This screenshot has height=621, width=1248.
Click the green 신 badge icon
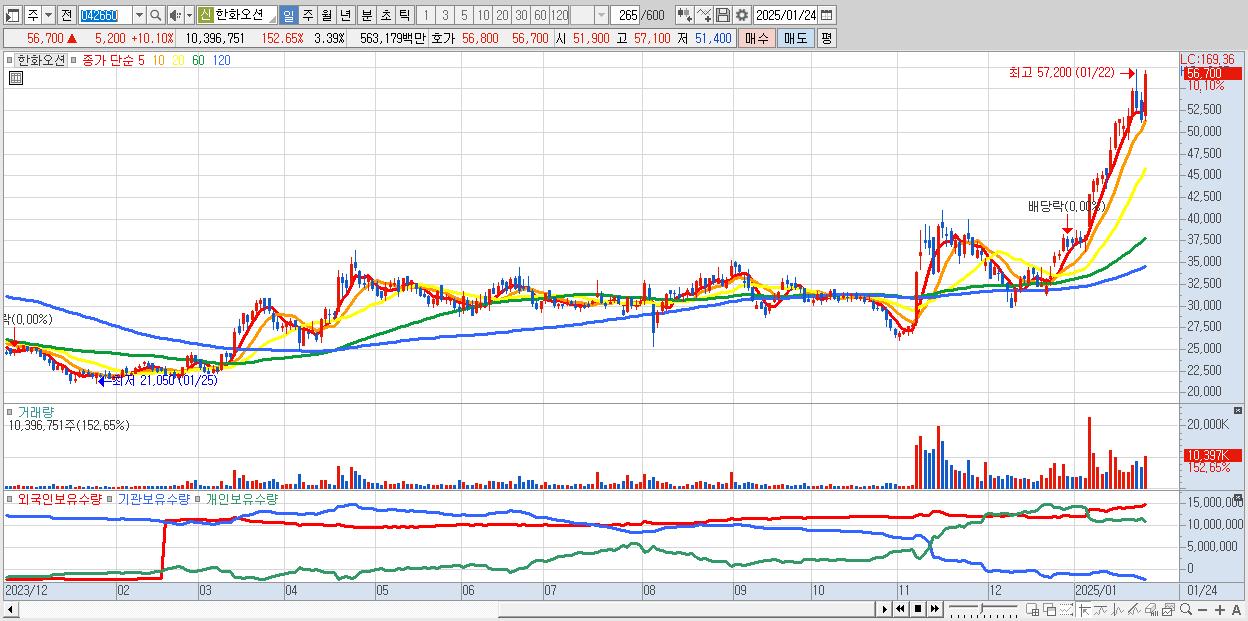point(205,15)
